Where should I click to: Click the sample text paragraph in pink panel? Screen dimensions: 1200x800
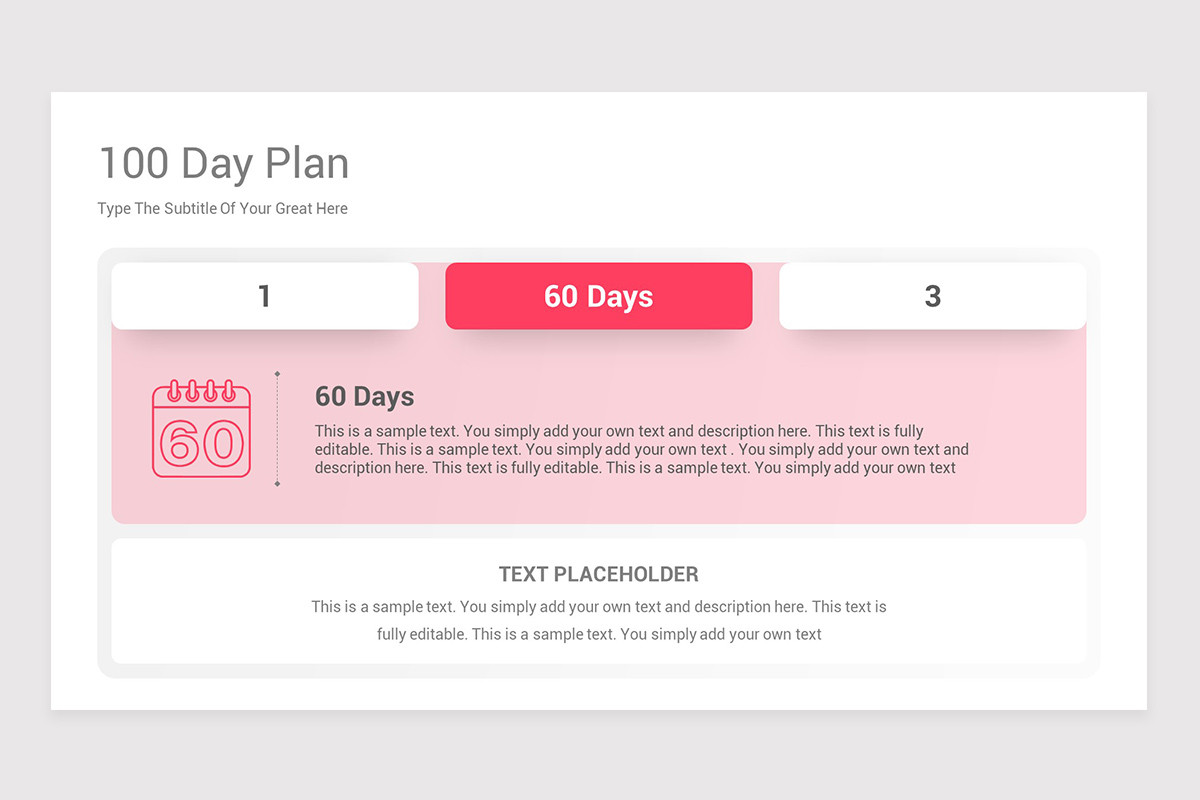point(642,449)
